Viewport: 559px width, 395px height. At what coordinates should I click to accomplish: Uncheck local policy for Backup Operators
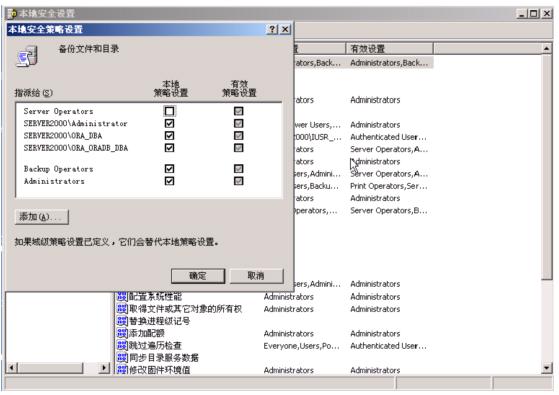[169, 169]
